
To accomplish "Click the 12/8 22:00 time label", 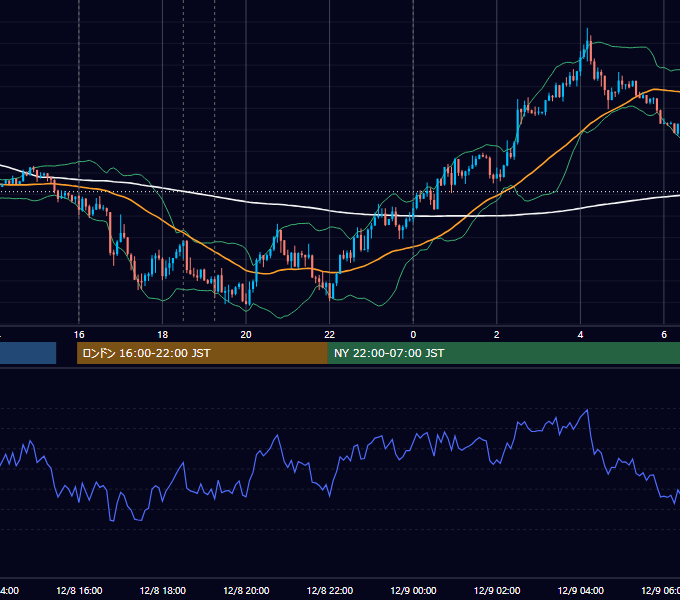I will [x=330, y=591].
